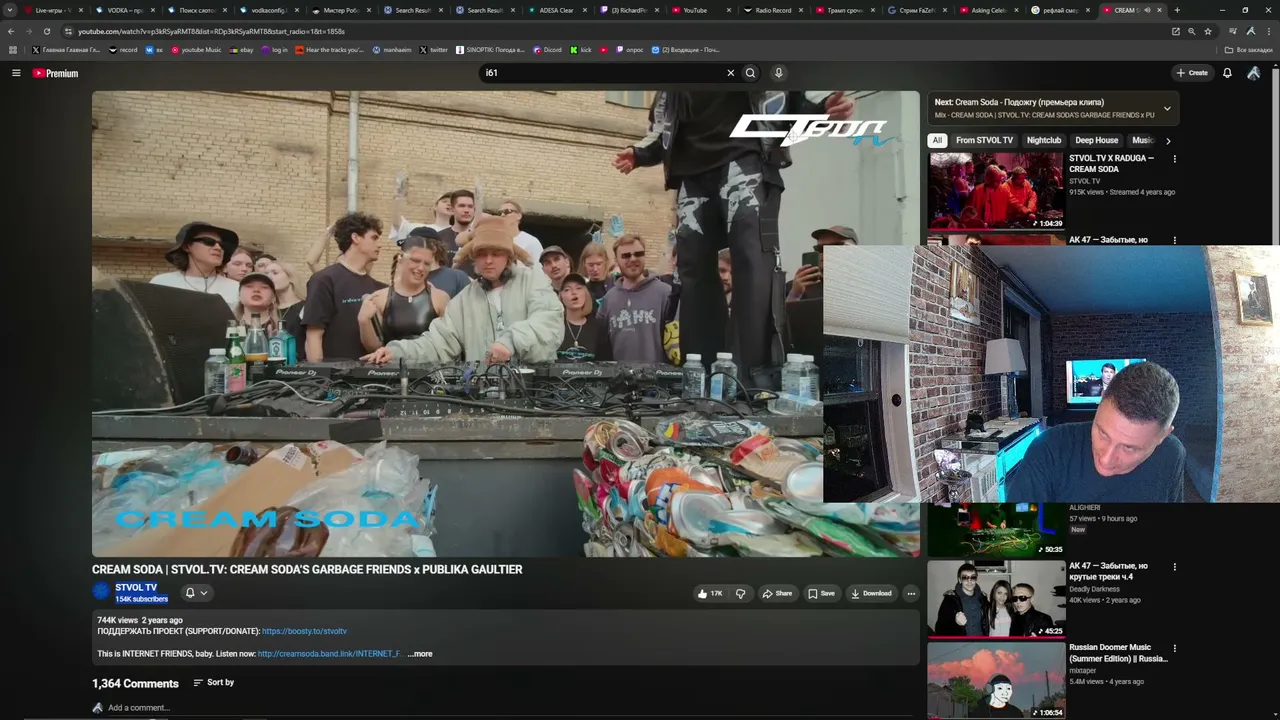Open options for STVOL.TV X RADUGA video
This screenshot has width=1280, height=720.
(1175, 159)
